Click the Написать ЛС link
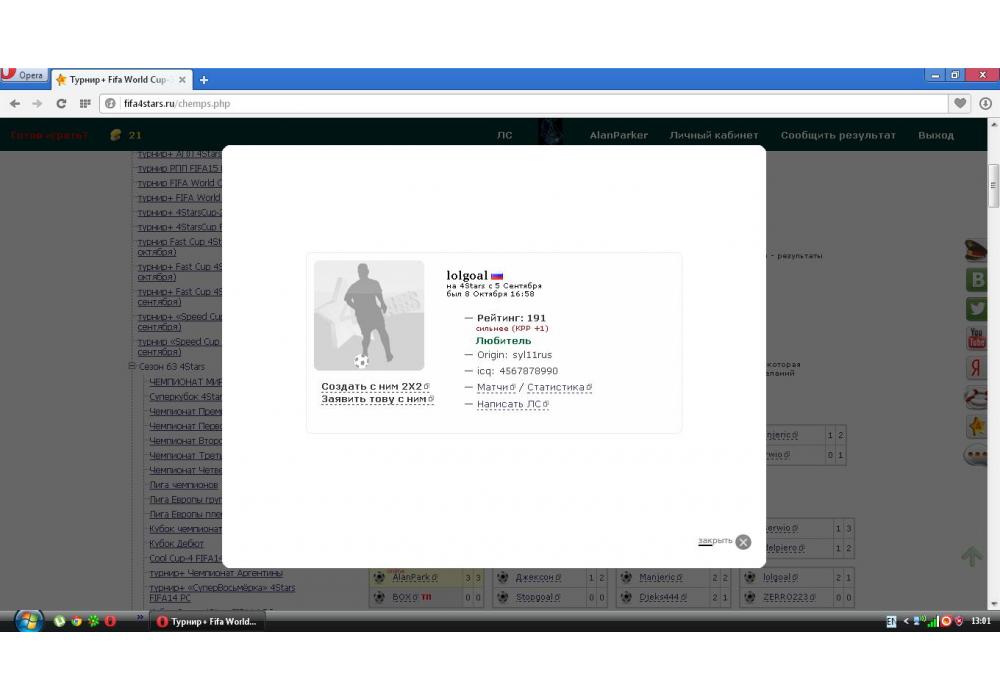1000x700 pixels. point(509,404)
